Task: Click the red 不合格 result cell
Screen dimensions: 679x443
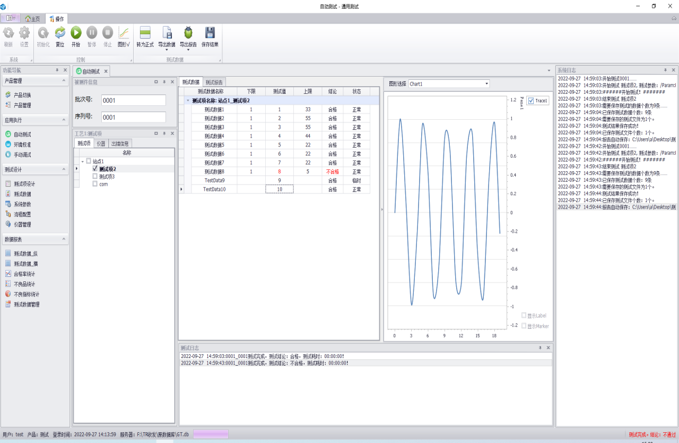Action: (332, 171)
